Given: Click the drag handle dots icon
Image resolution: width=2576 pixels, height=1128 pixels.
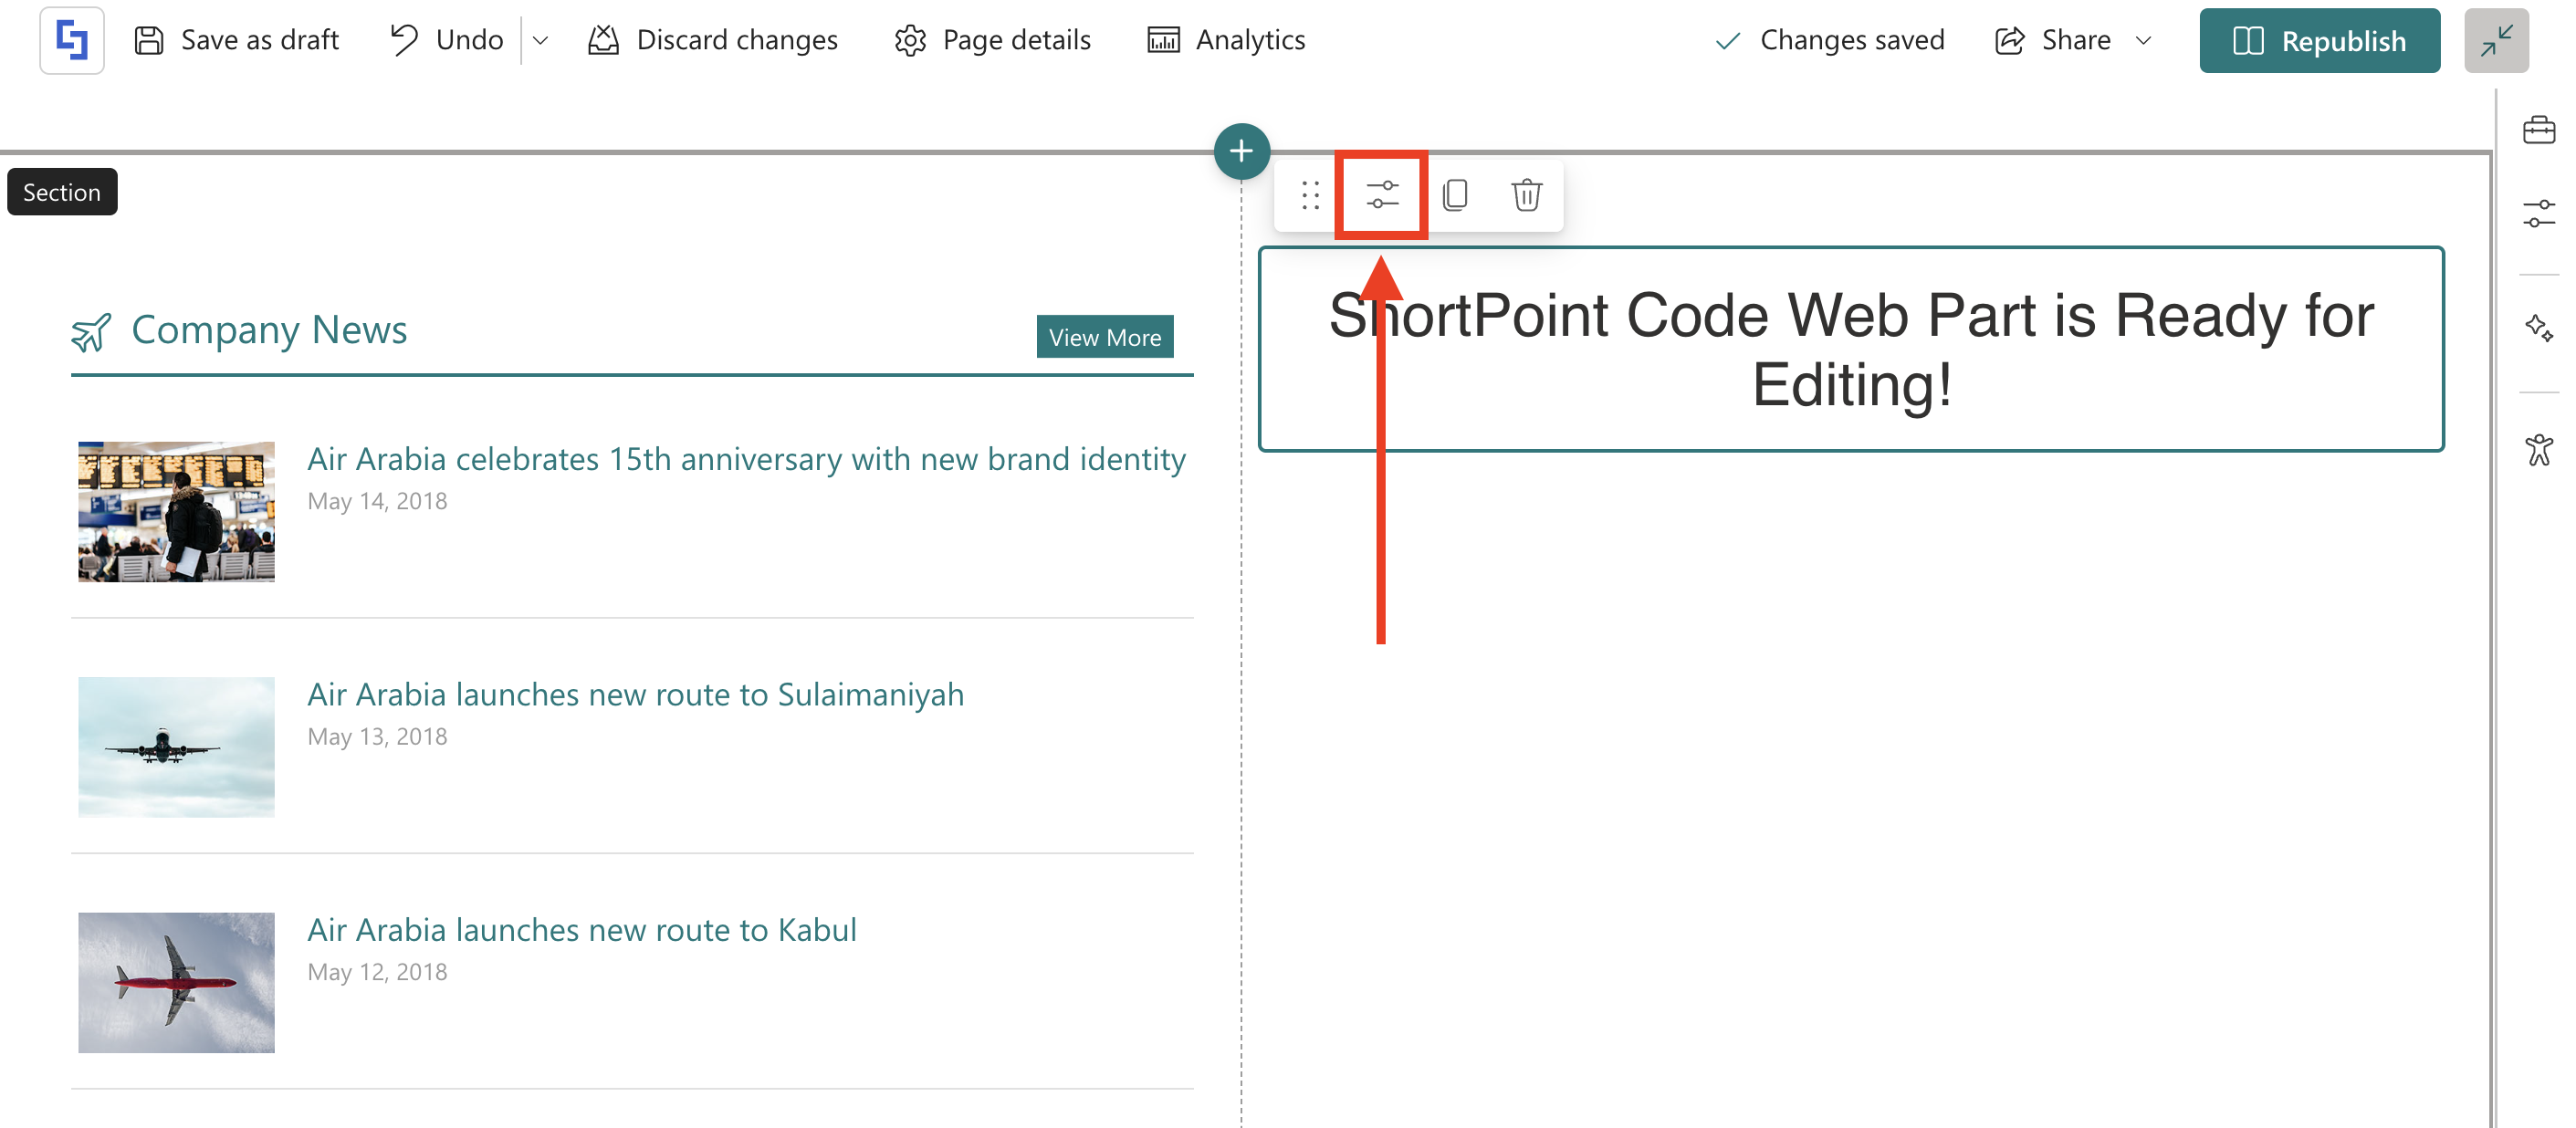Looking at the screenshot, I should (x=1310, y=195).
